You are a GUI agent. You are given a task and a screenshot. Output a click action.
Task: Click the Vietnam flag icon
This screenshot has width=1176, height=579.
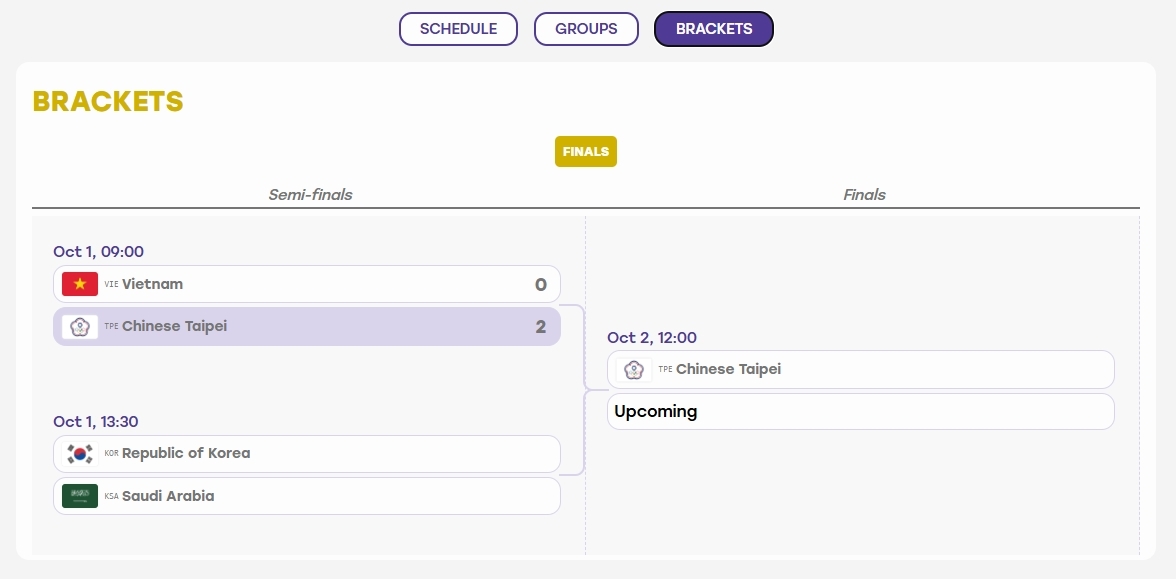80,284
